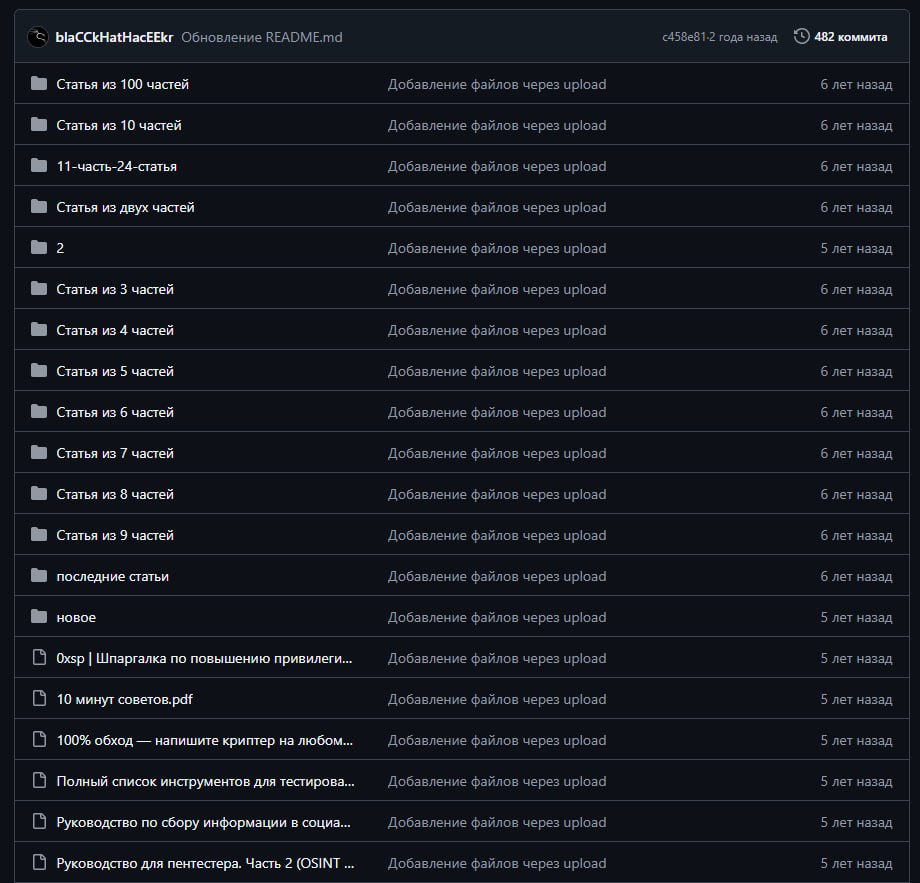Click folder icon next to 11-часть-24-статья

coord(39,166)
